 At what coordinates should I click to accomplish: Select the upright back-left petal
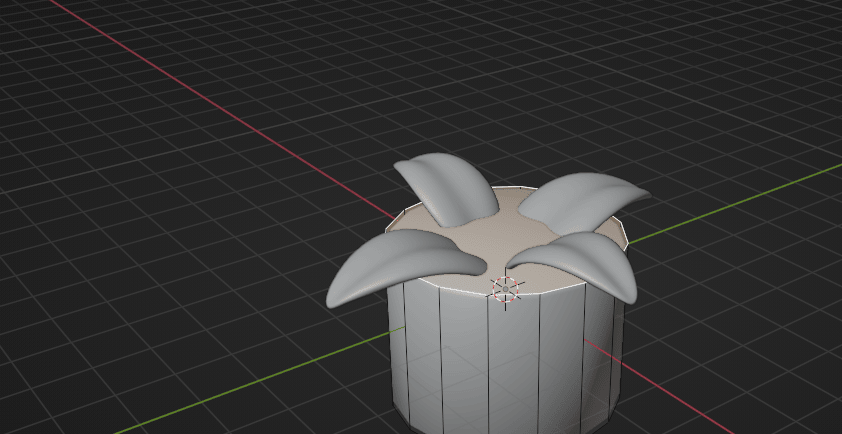coord(450,186)
